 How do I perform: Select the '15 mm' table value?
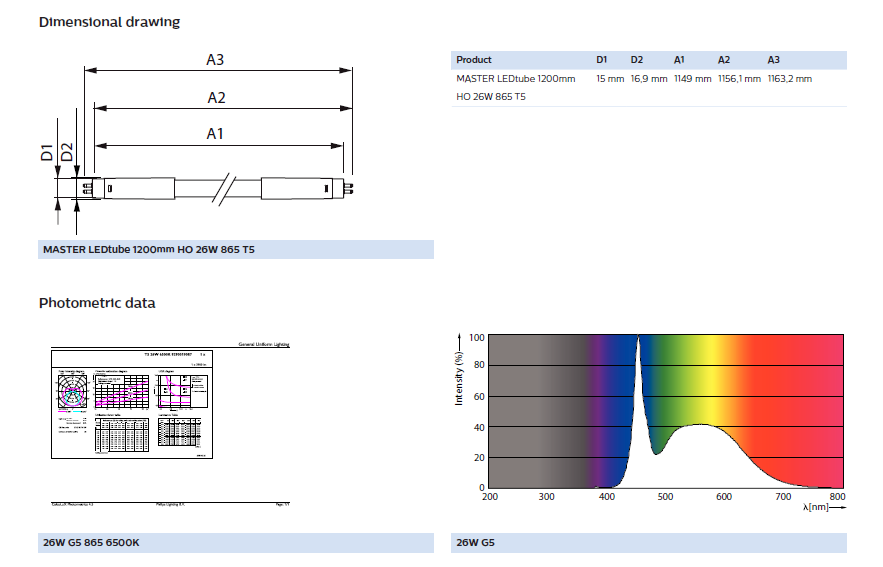coord(610,79)
